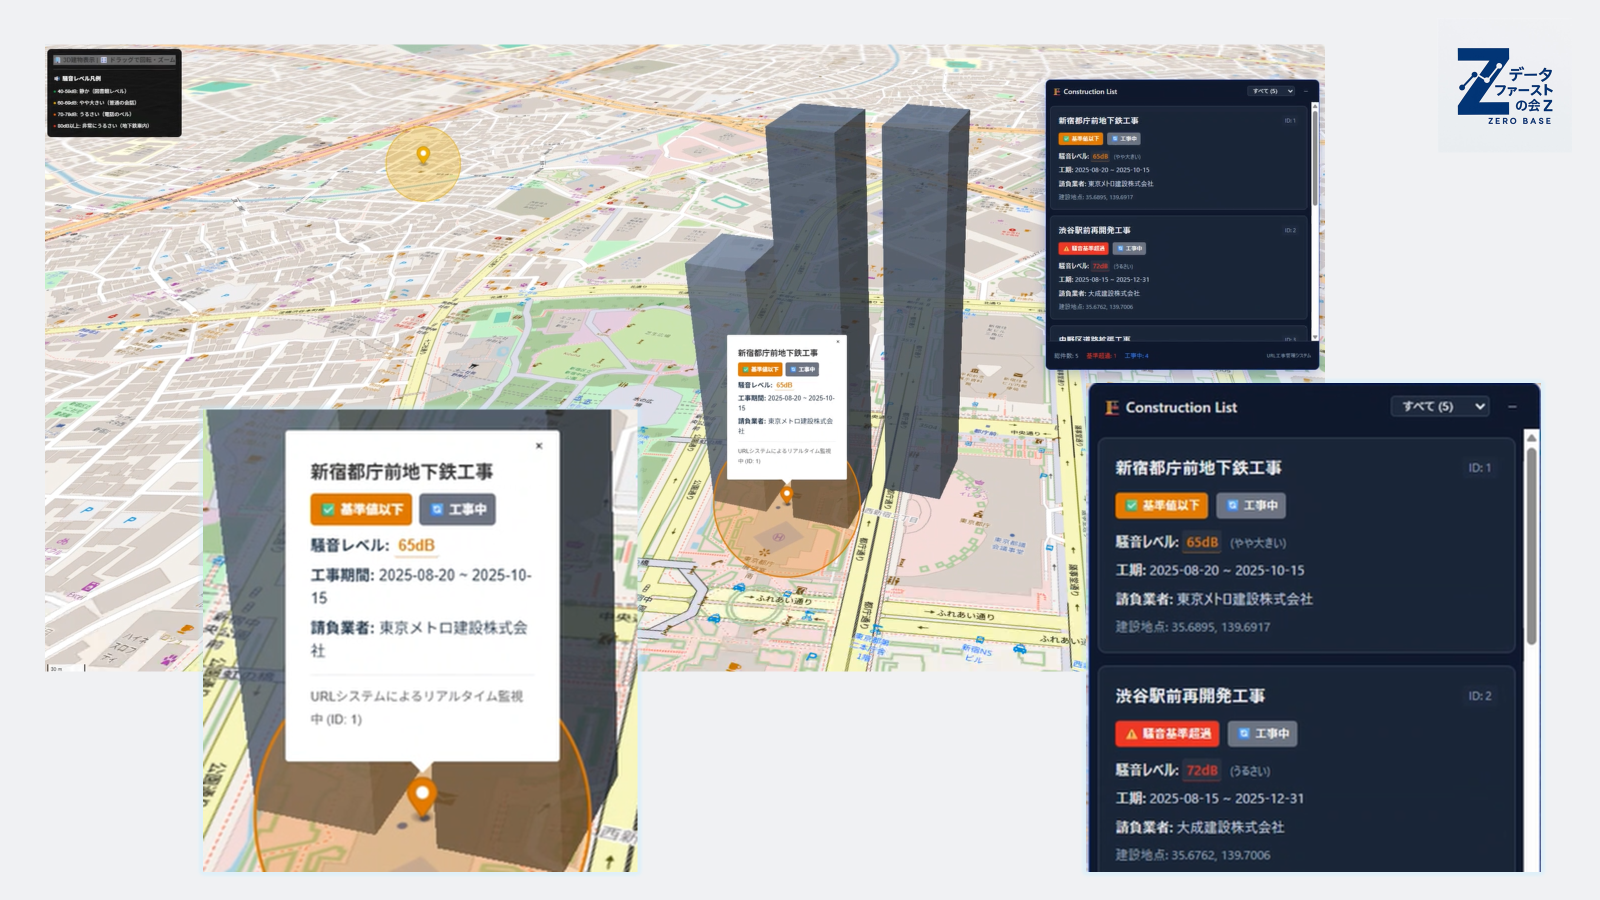Close the enlarged 新宿都庁前地下鉄工事 popup

pos(539,446)
